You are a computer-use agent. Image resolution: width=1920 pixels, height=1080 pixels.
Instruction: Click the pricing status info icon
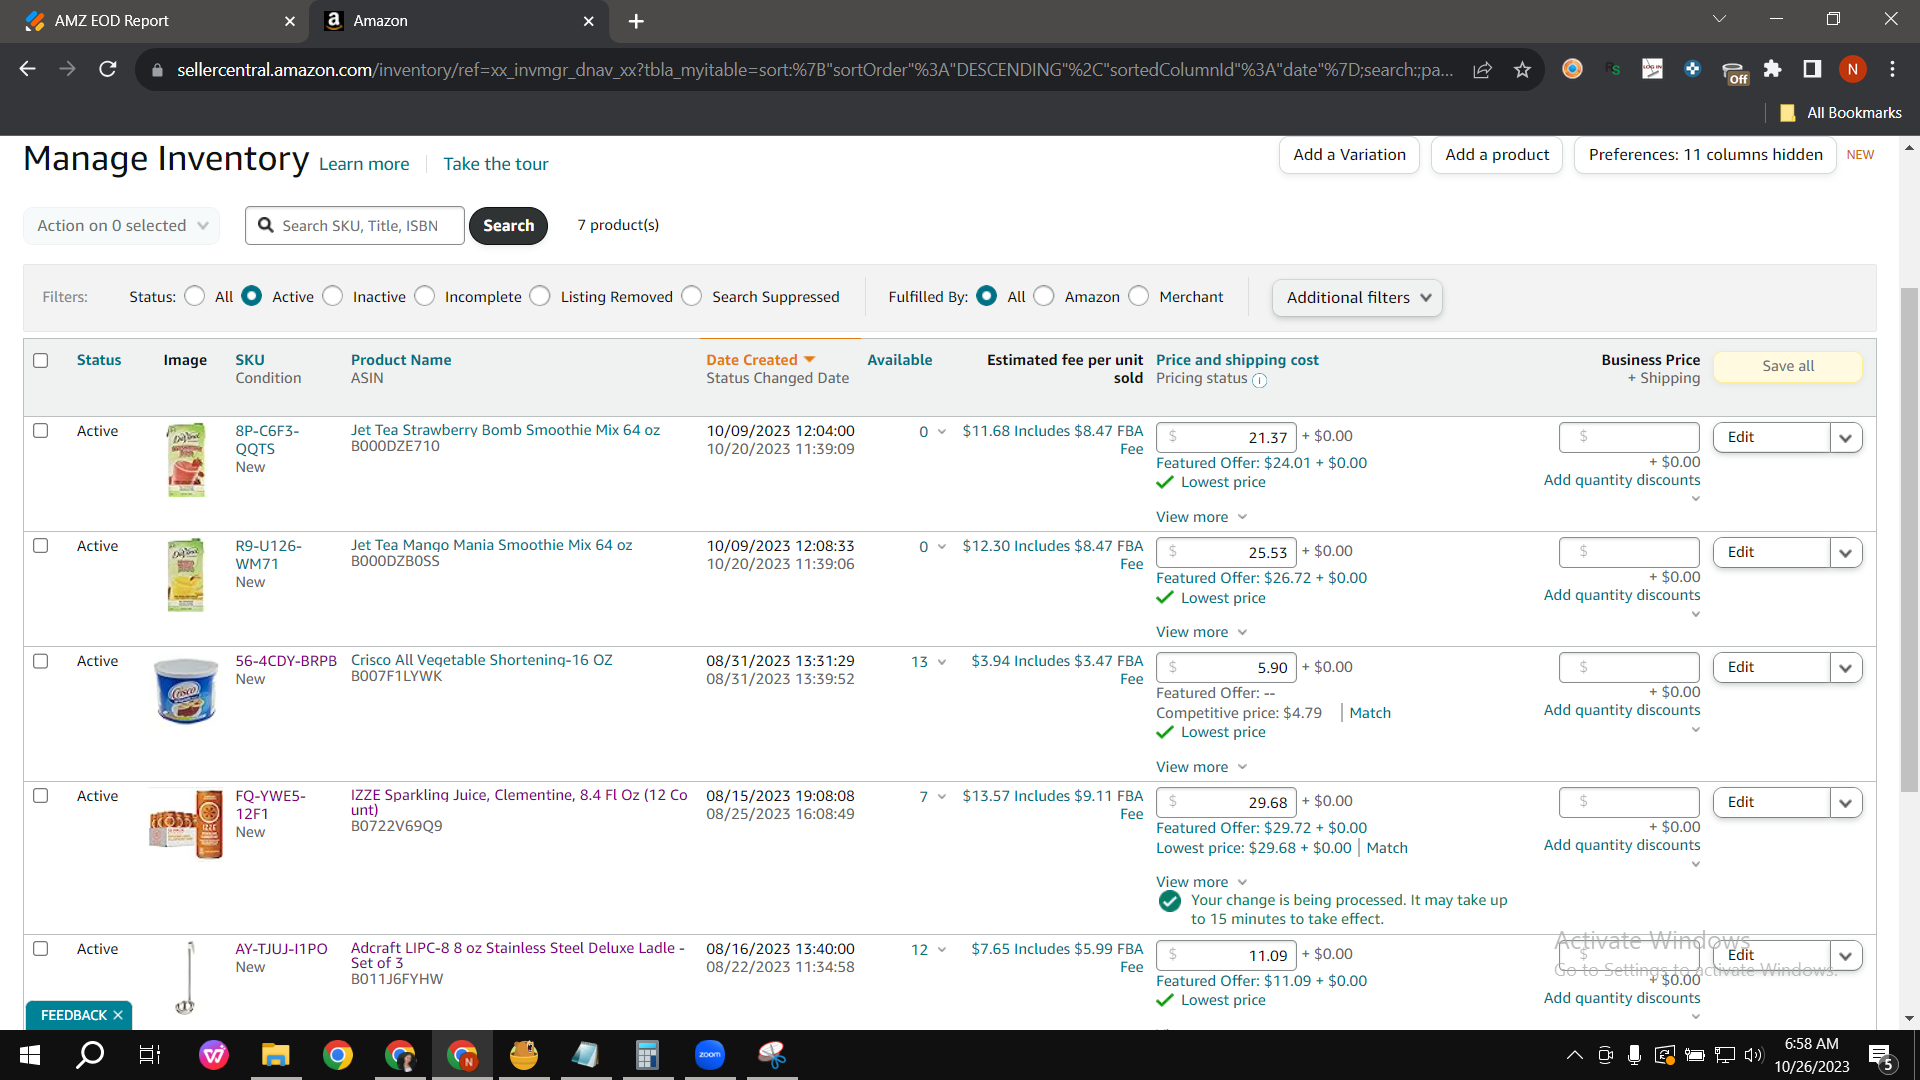1260,380
